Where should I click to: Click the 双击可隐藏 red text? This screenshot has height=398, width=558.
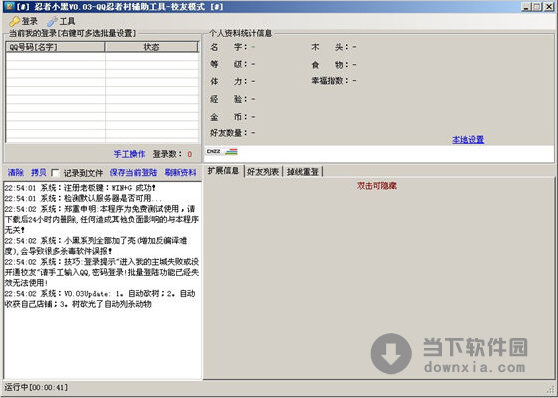(x=377, y=186)
